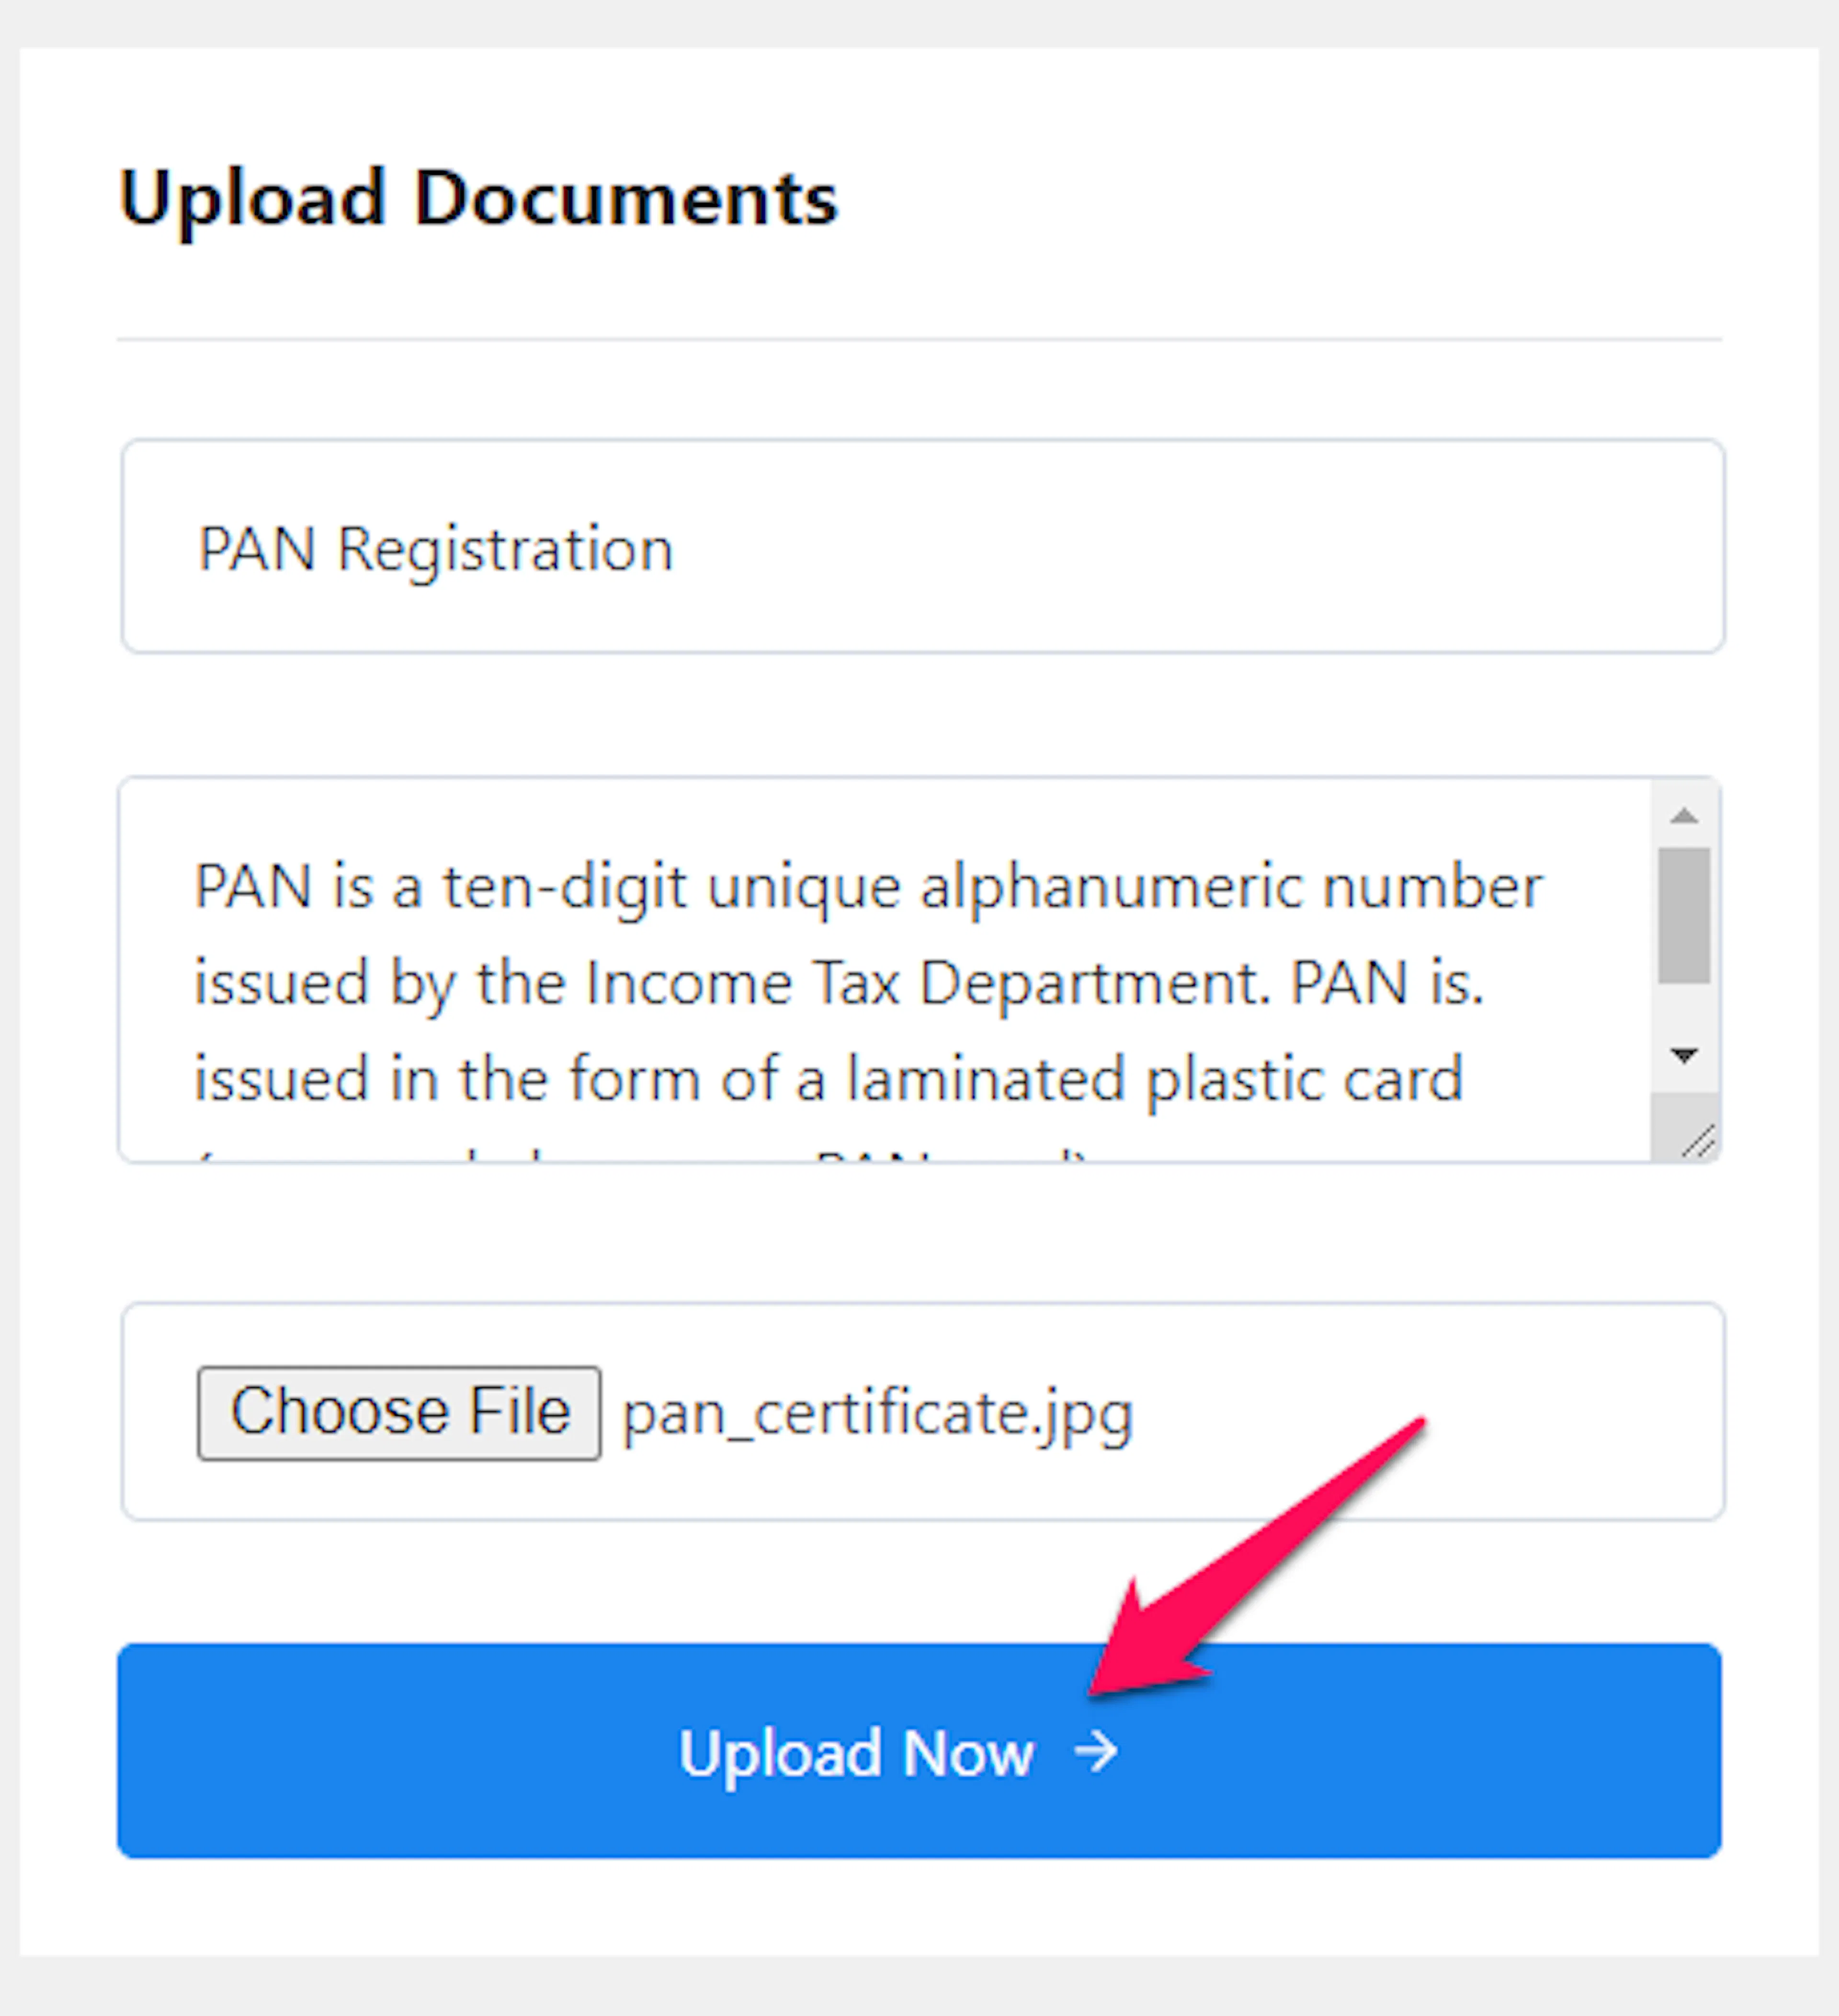
Task: Click inside the PAN description textarea
Action: pos(885,969)
